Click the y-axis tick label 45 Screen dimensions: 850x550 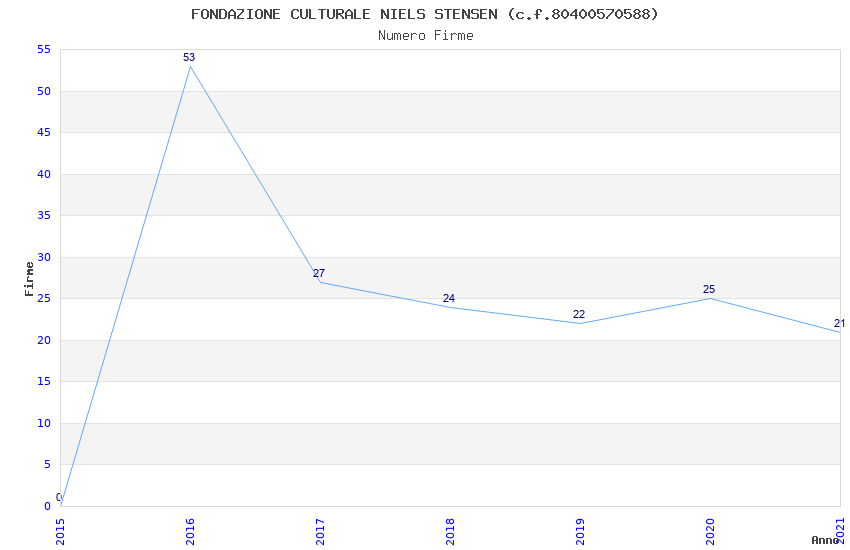click(44, 132)
